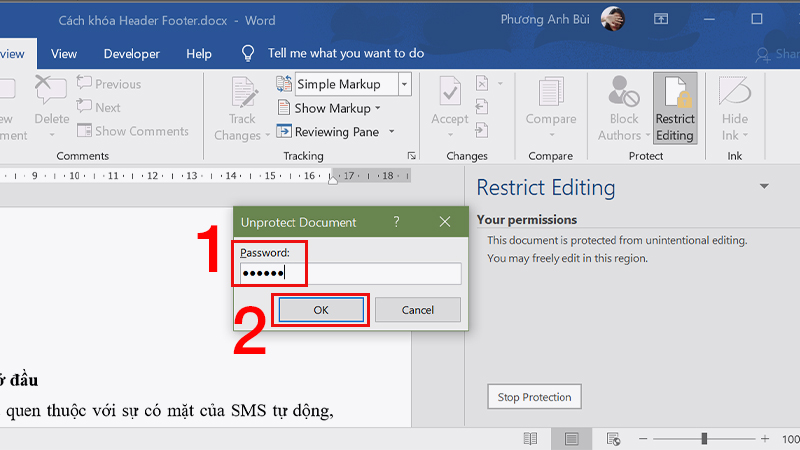Click the zoom slider handle
Viewport: 800px width, 450px height.
pyautogui.click(x=704, y=438)
